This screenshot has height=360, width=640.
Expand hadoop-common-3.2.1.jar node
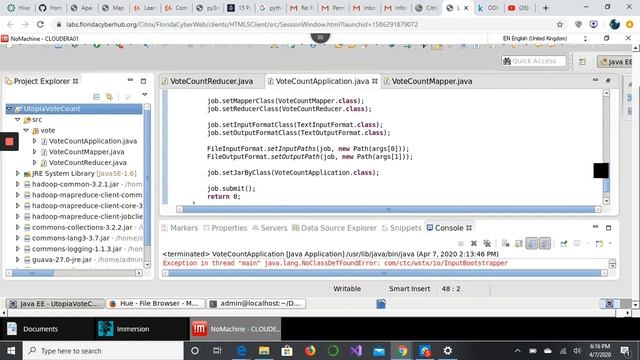pyautogui.click(x=18, y=184)
